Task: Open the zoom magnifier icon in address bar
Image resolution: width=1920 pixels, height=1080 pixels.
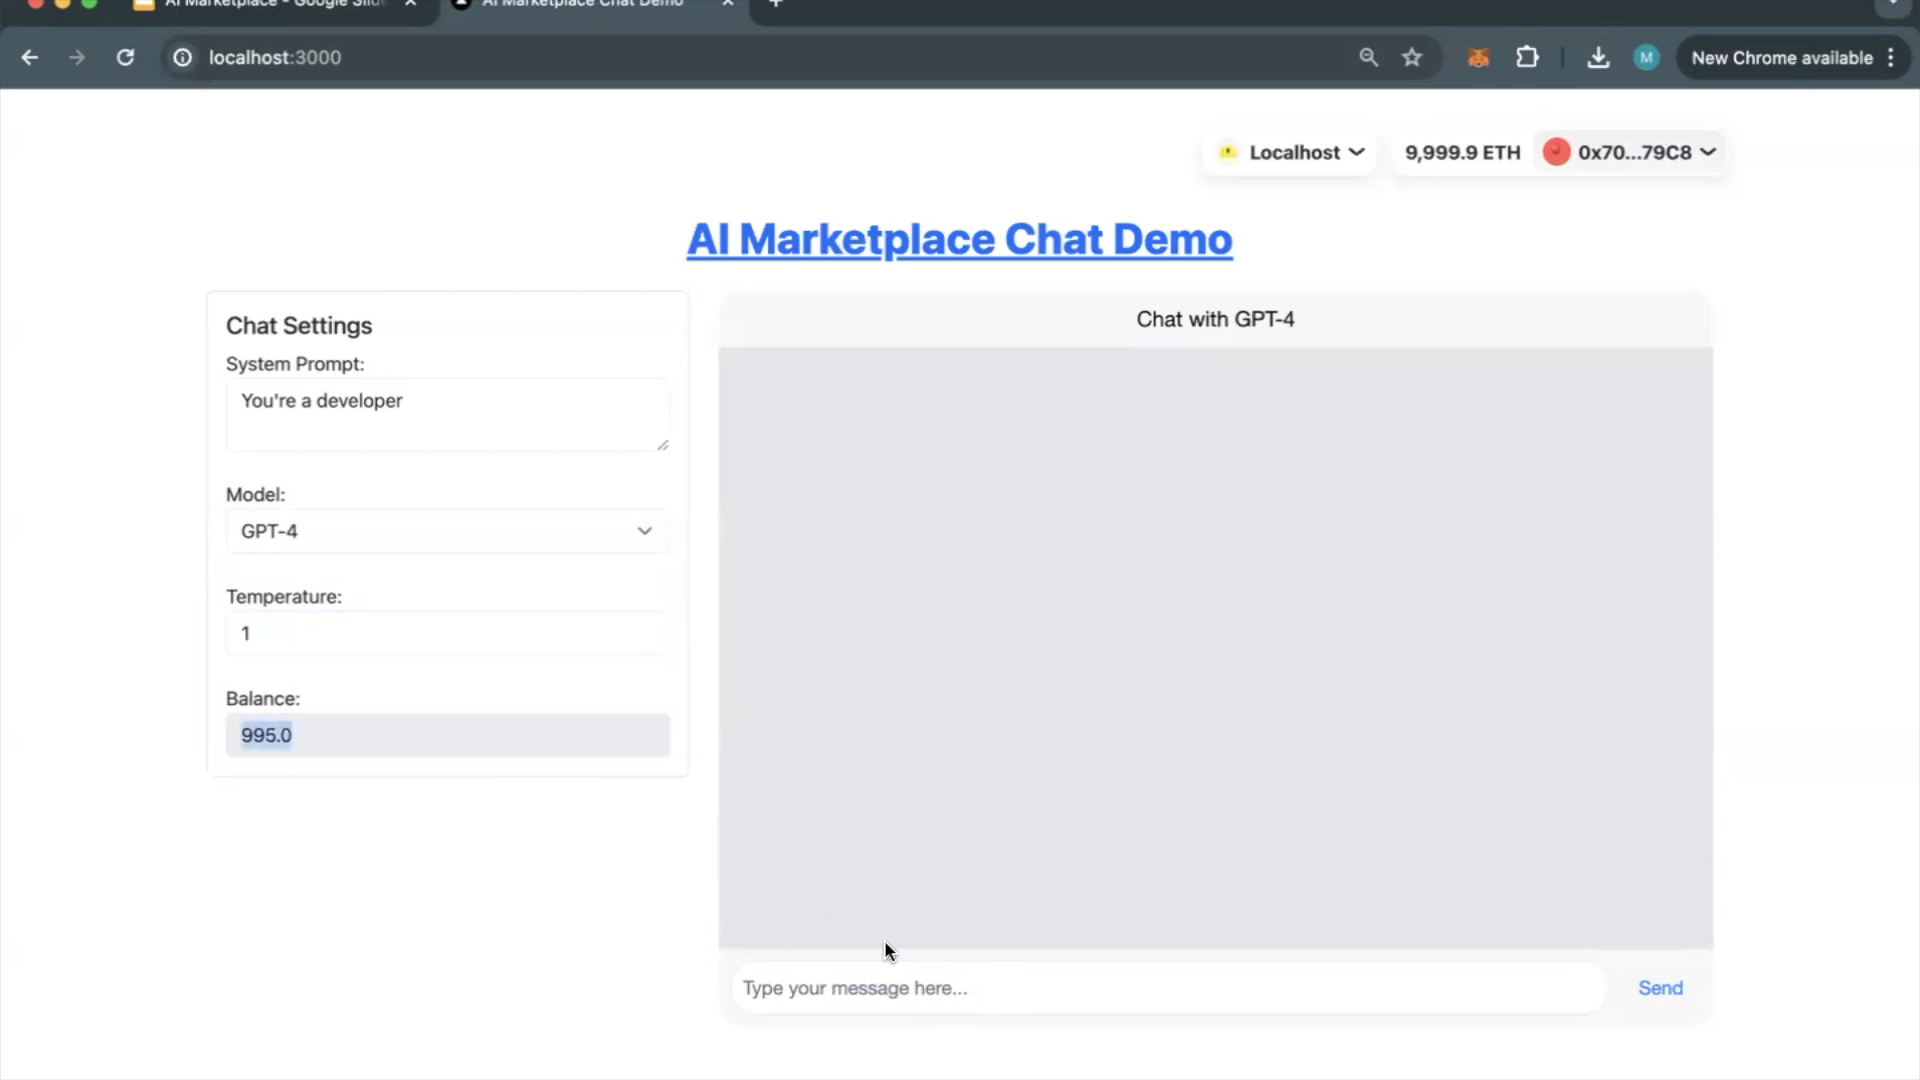Action: pyautogui.click(x=1368, y=57)
